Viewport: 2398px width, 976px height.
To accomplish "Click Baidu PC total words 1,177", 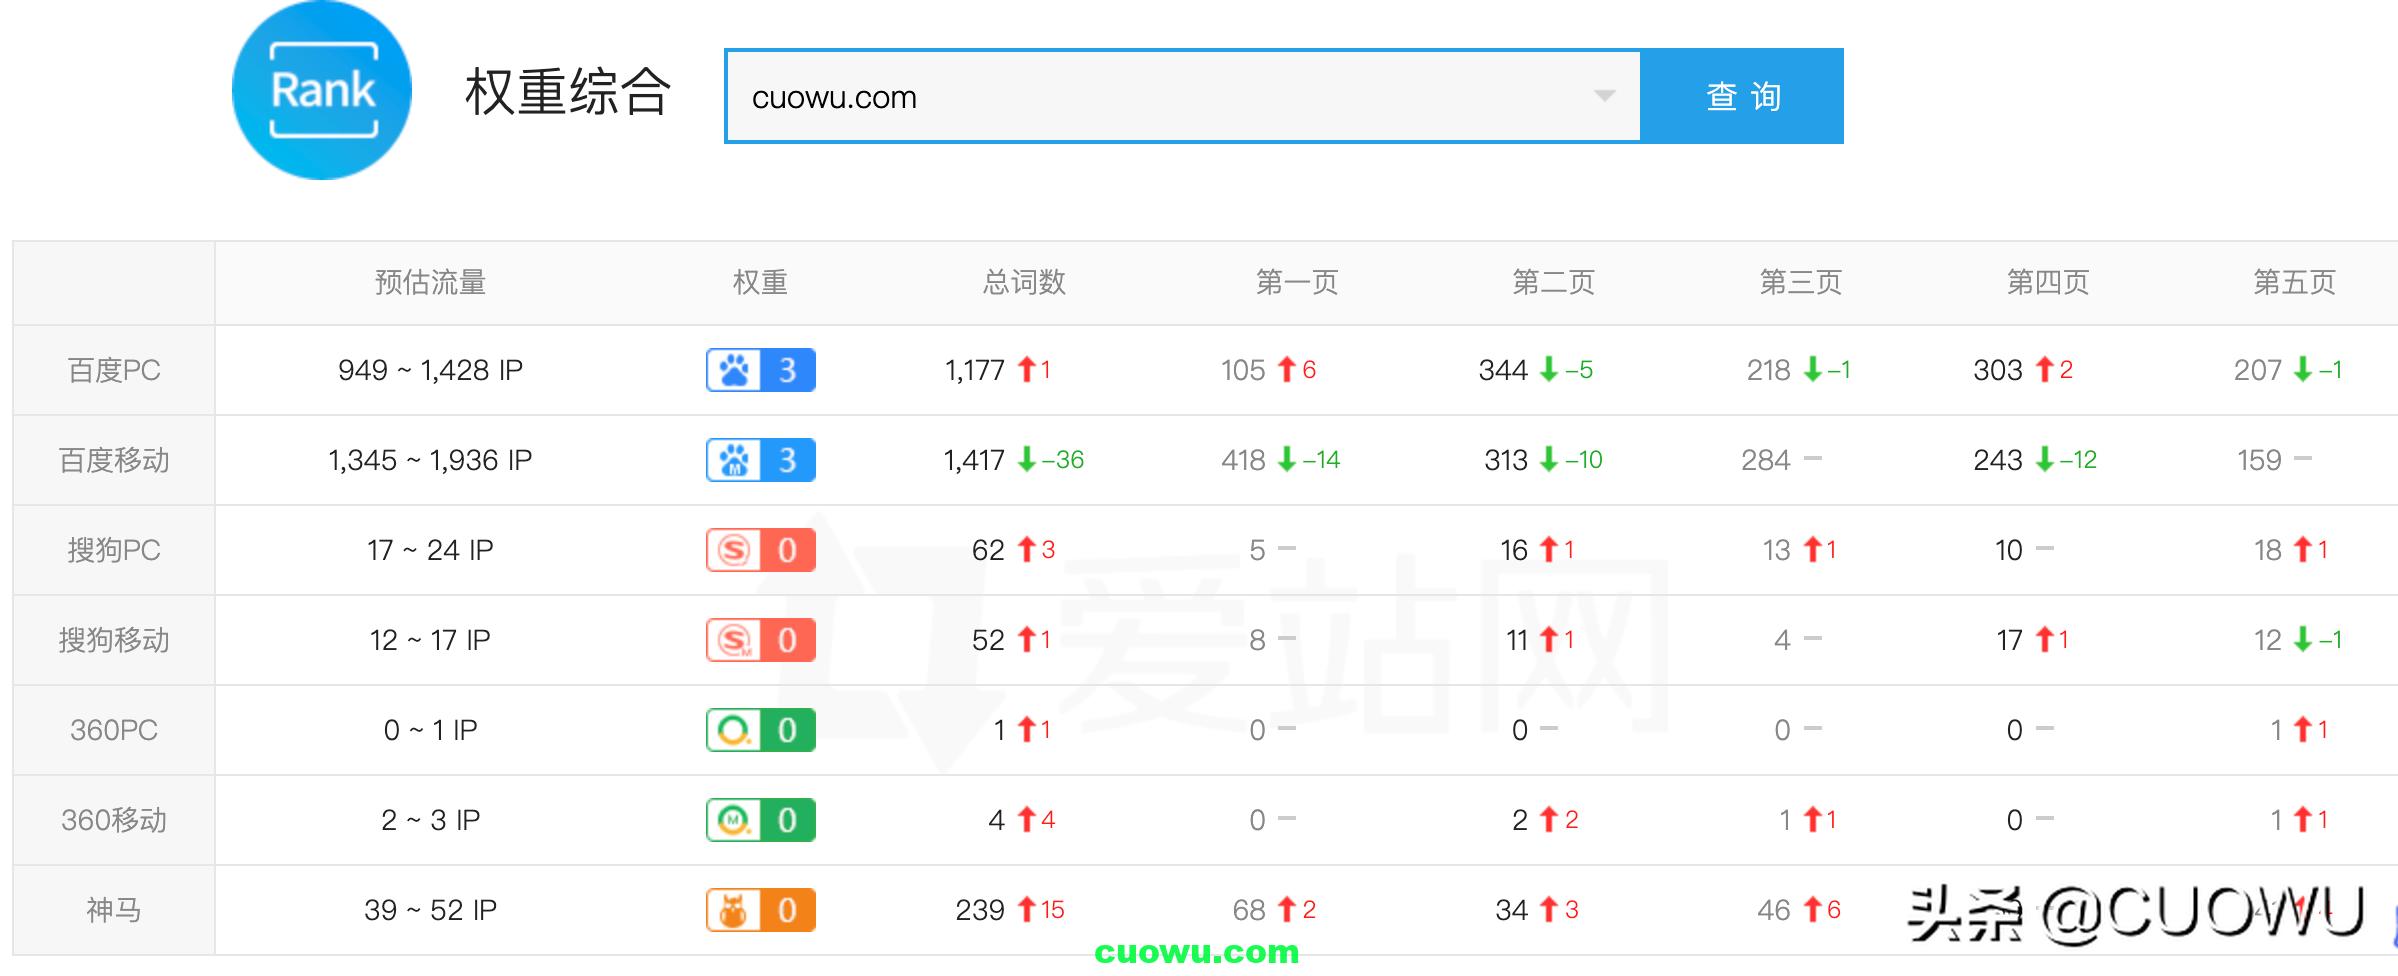I will 974,370.
